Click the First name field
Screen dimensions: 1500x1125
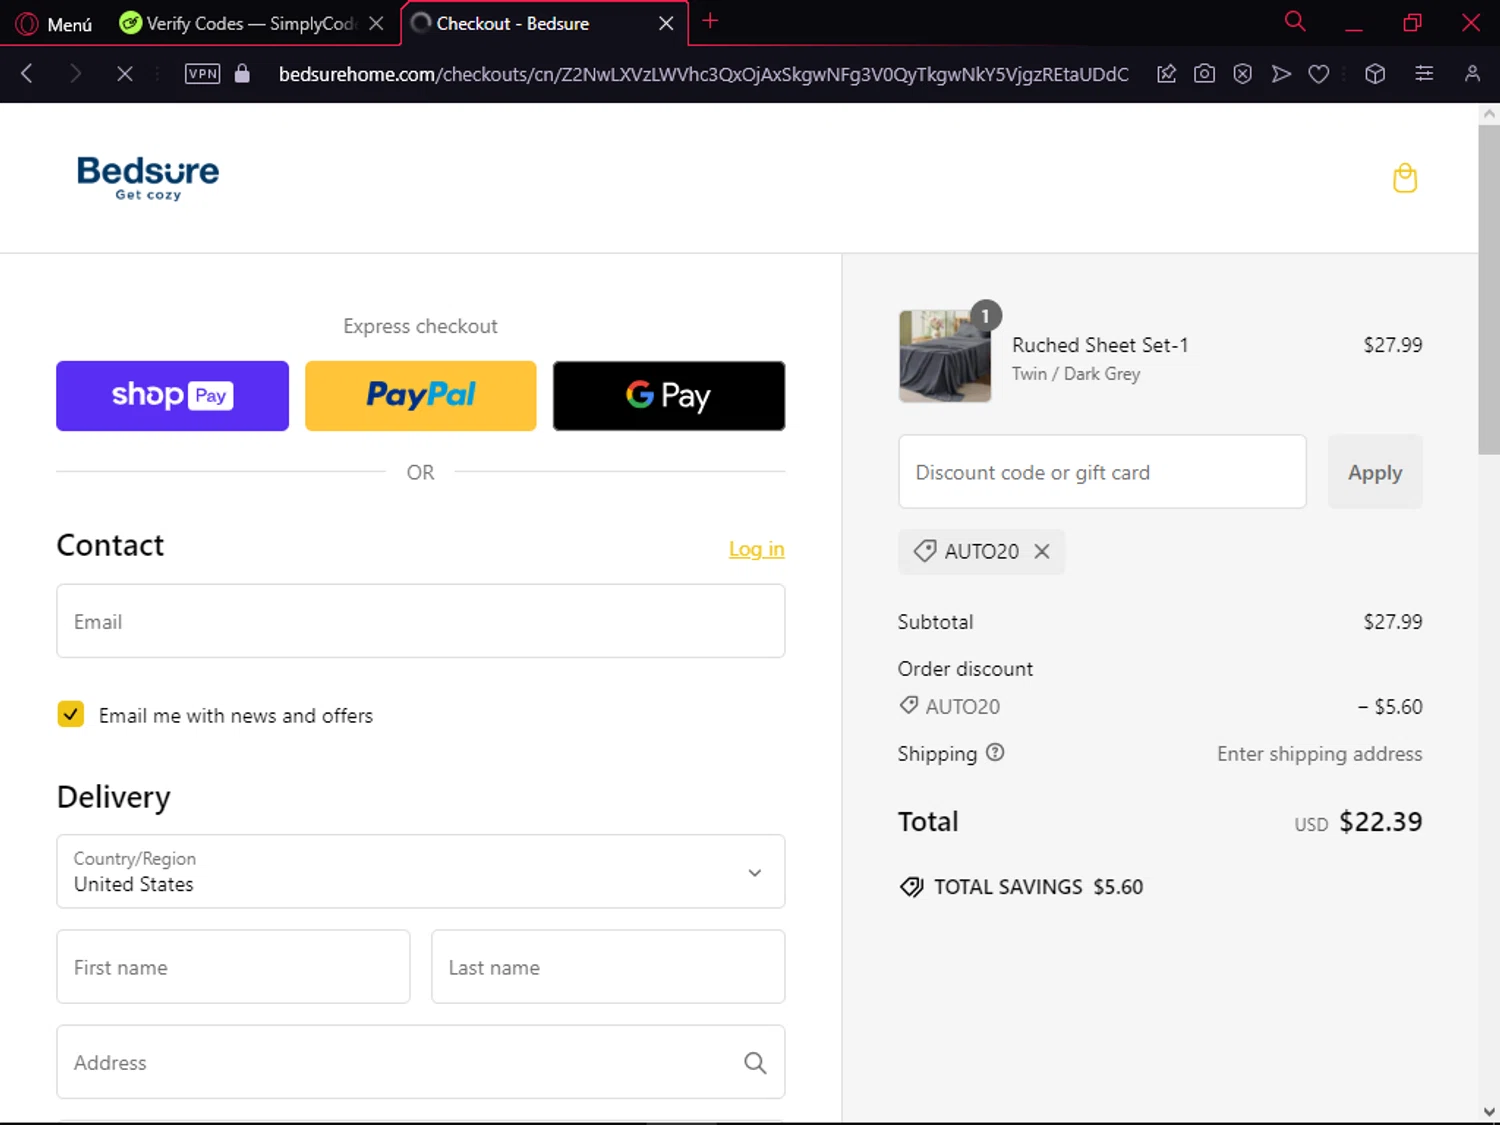point(233,967)
